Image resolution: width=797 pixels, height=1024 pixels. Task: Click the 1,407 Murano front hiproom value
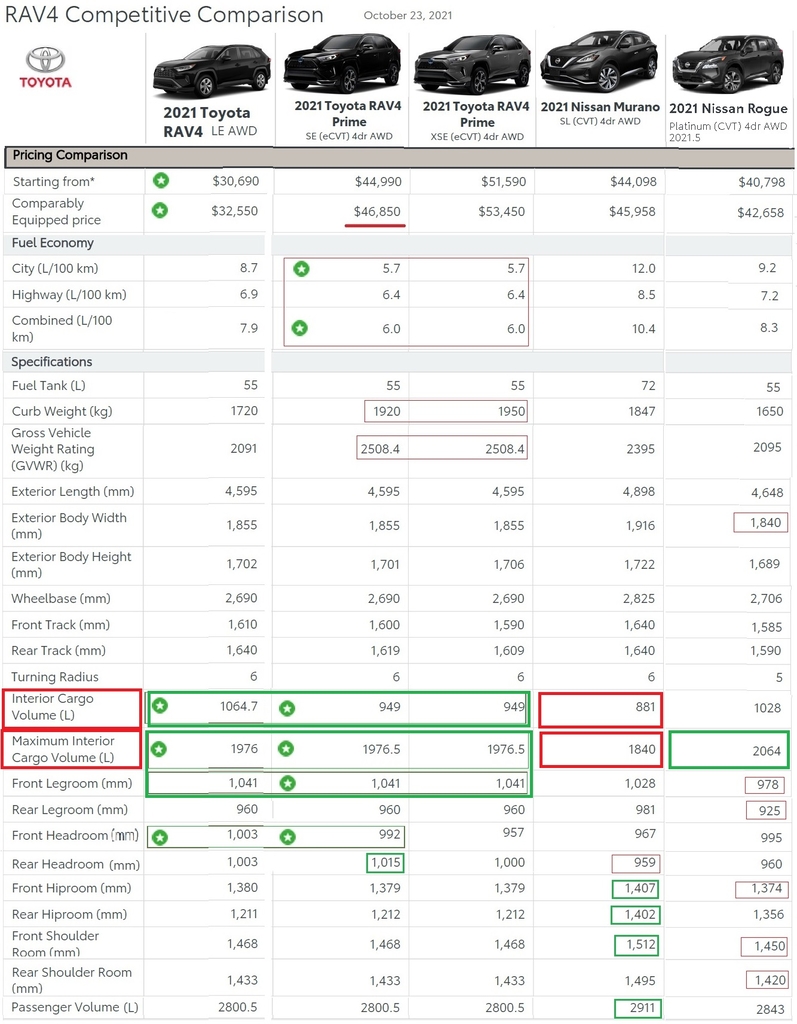point(640,888)
